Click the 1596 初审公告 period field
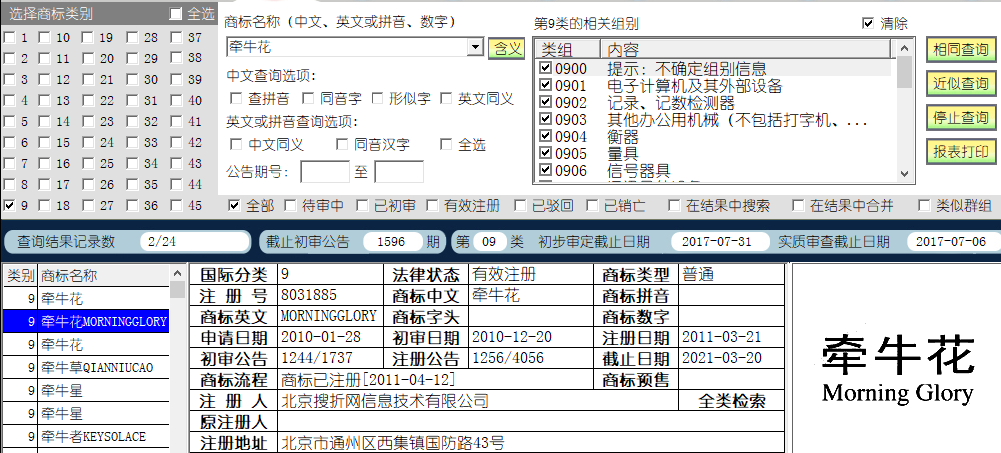This screenshot has width=1001, height=453. (x=392, y=242)
